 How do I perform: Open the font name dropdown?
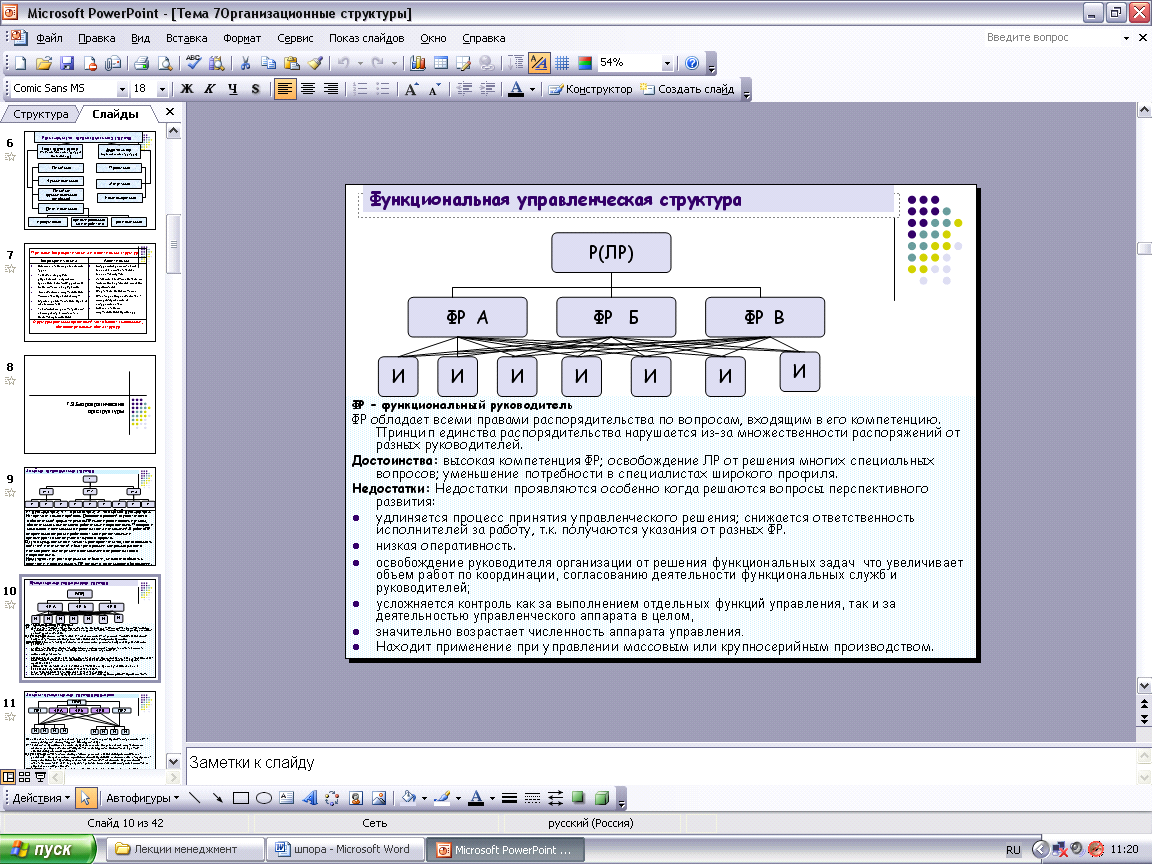[x=122, y=89]
